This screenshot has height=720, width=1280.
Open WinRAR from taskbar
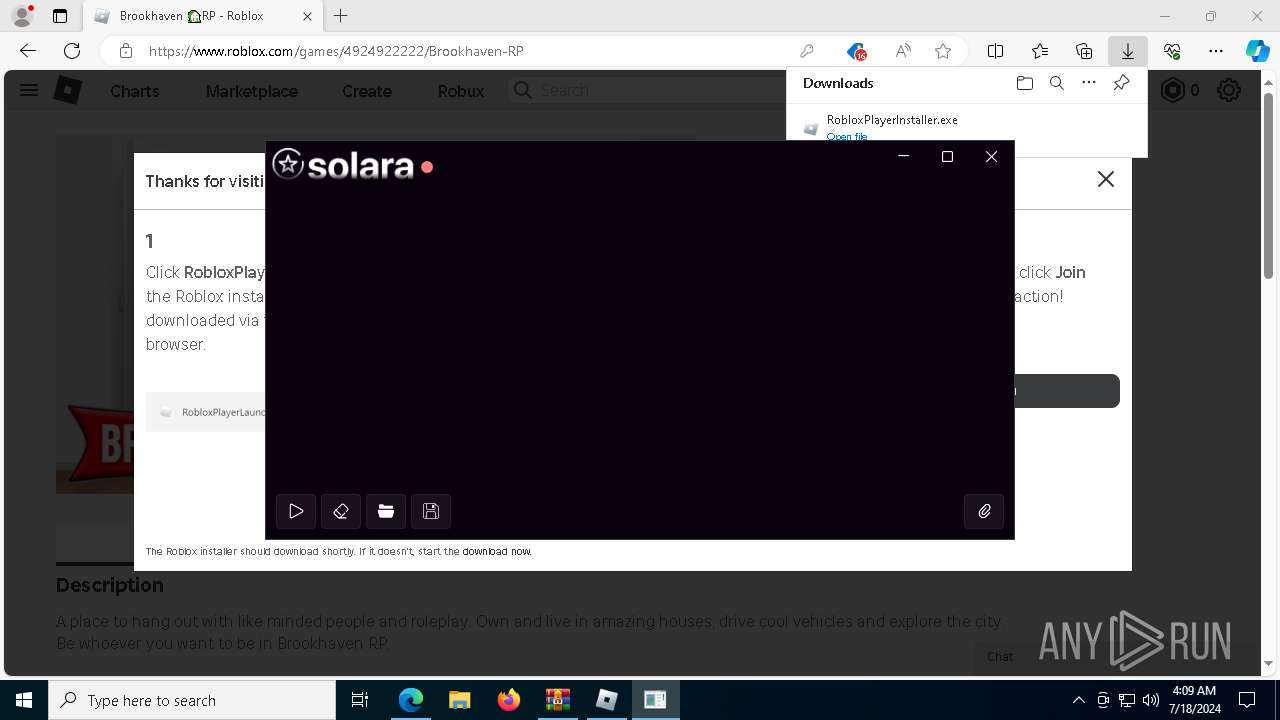point(557,700)
